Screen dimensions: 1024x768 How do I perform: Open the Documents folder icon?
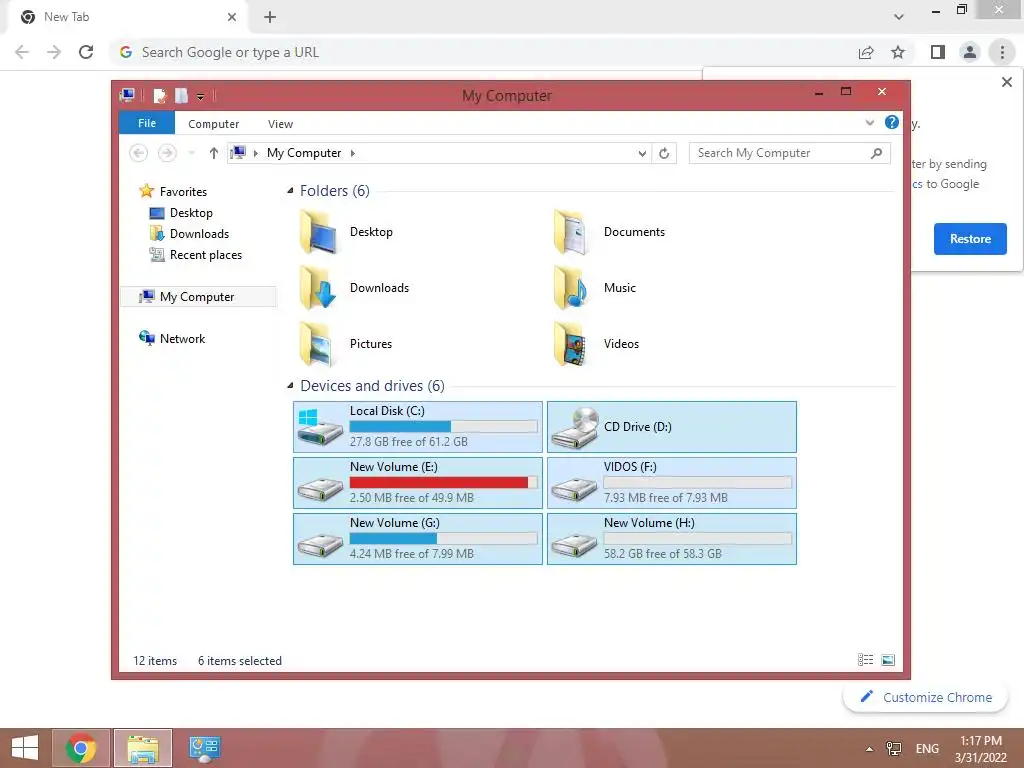[x=571, y=232]
